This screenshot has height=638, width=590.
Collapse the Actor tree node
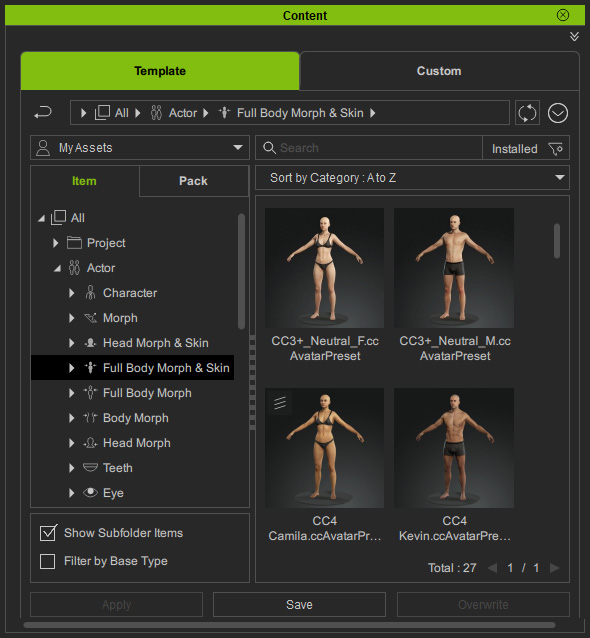point(57,269)
